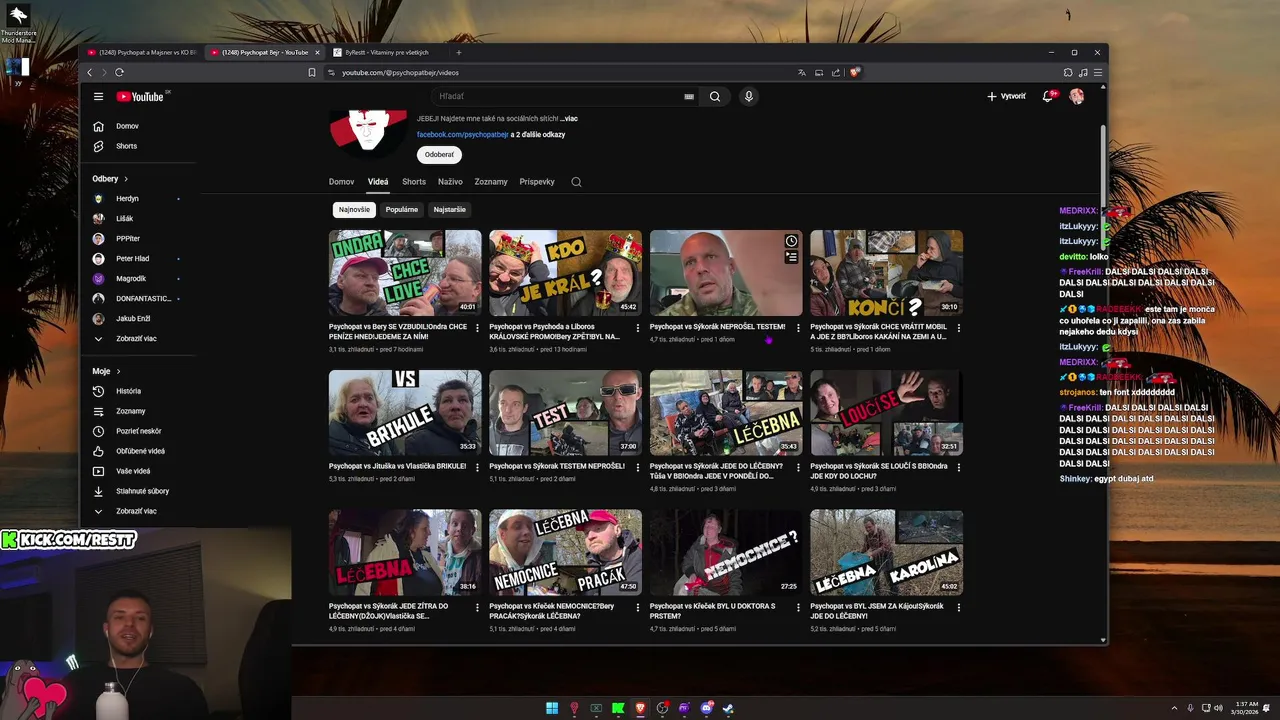Switch to Domov channel tab
Viewport: 1280px width, 720px height.
[x=341, y=182]
